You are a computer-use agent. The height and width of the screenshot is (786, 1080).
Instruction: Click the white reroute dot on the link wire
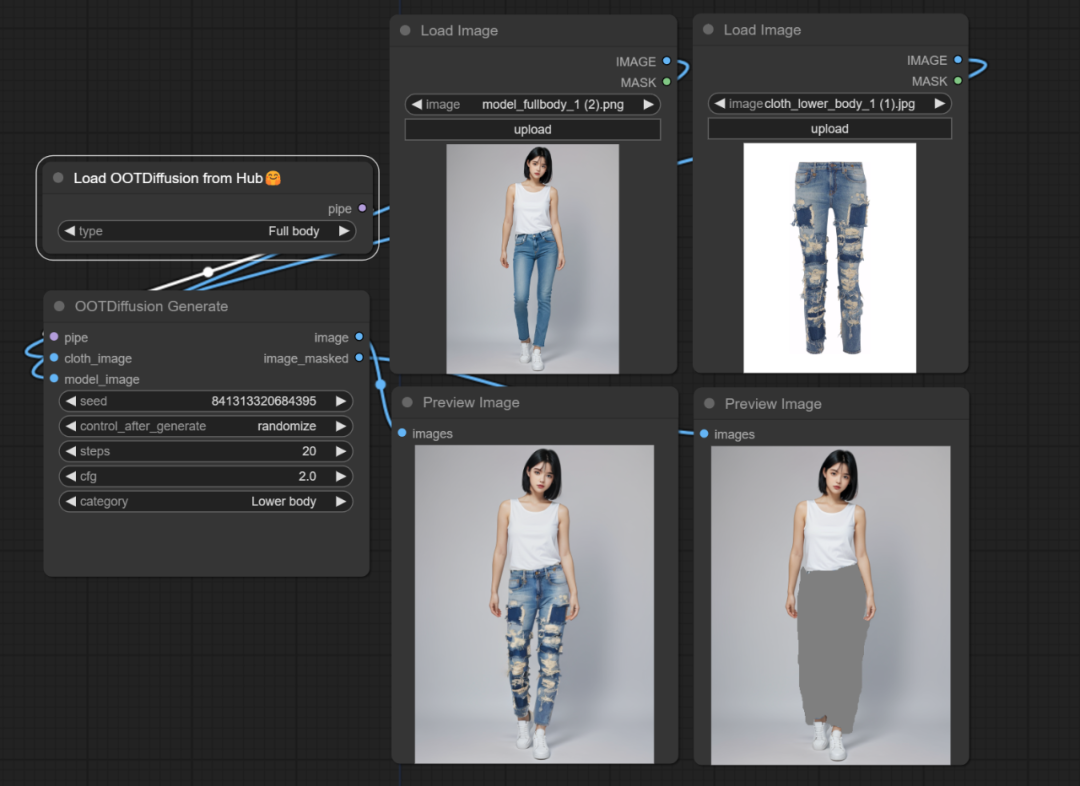coord(208,271)
